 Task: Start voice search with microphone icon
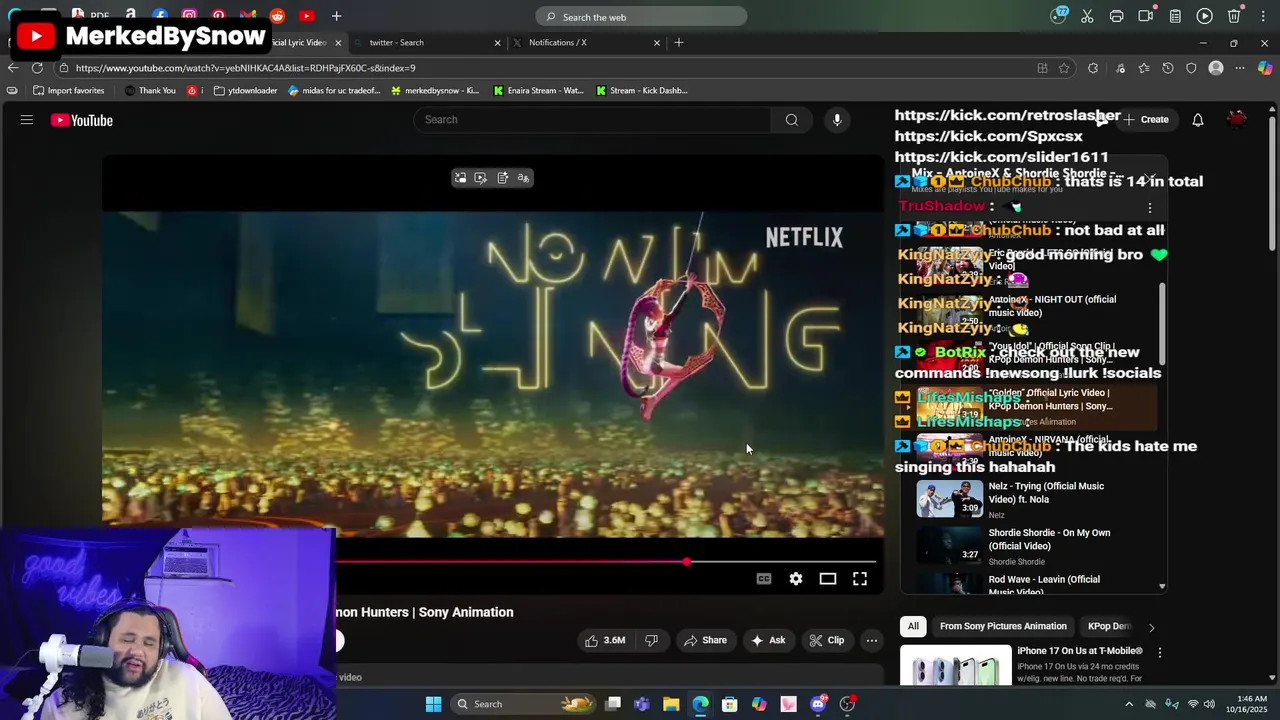[837, 120]
